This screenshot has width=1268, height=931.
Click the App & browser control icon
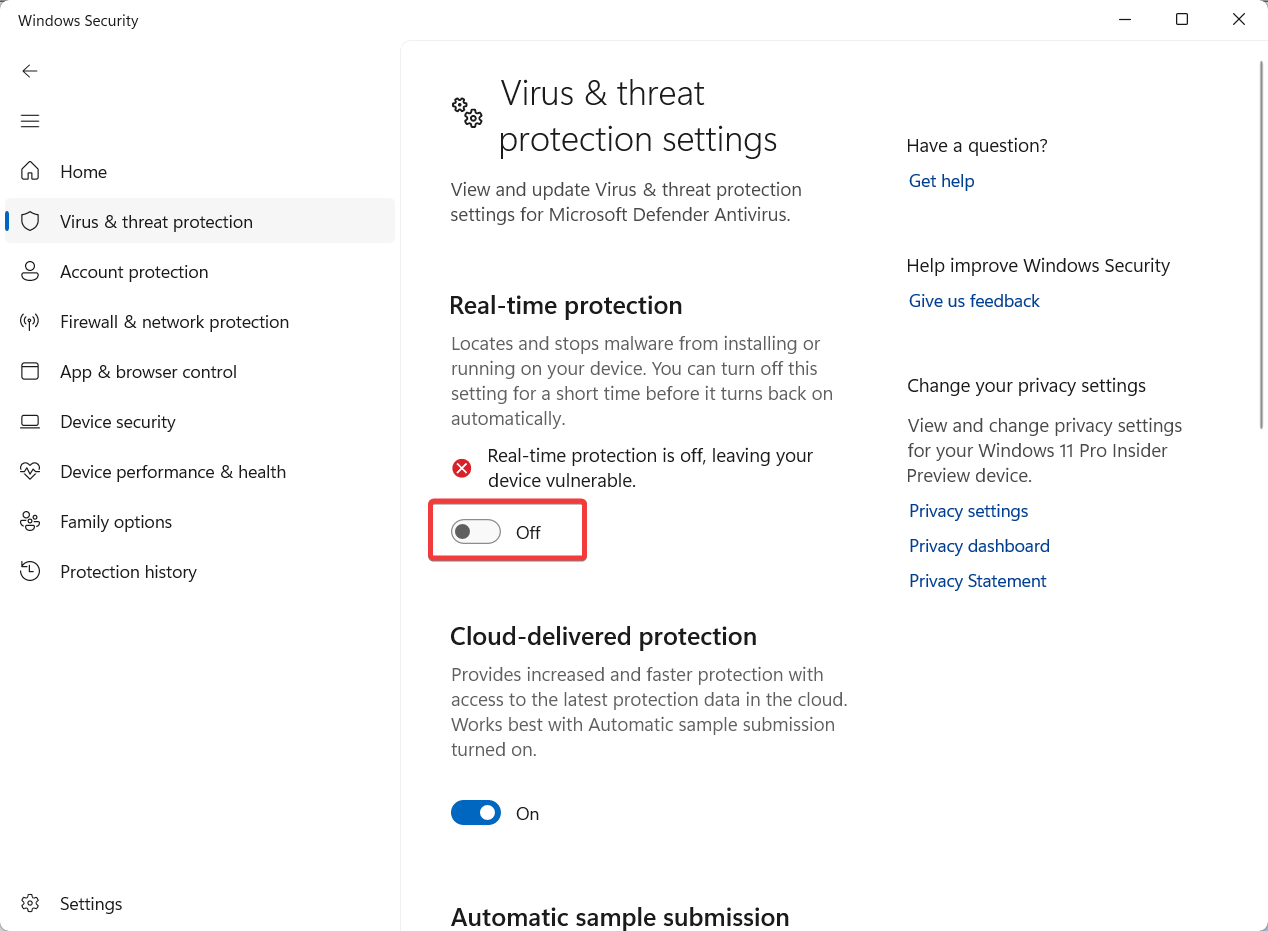pyautogui.click(x=30, y=372)
